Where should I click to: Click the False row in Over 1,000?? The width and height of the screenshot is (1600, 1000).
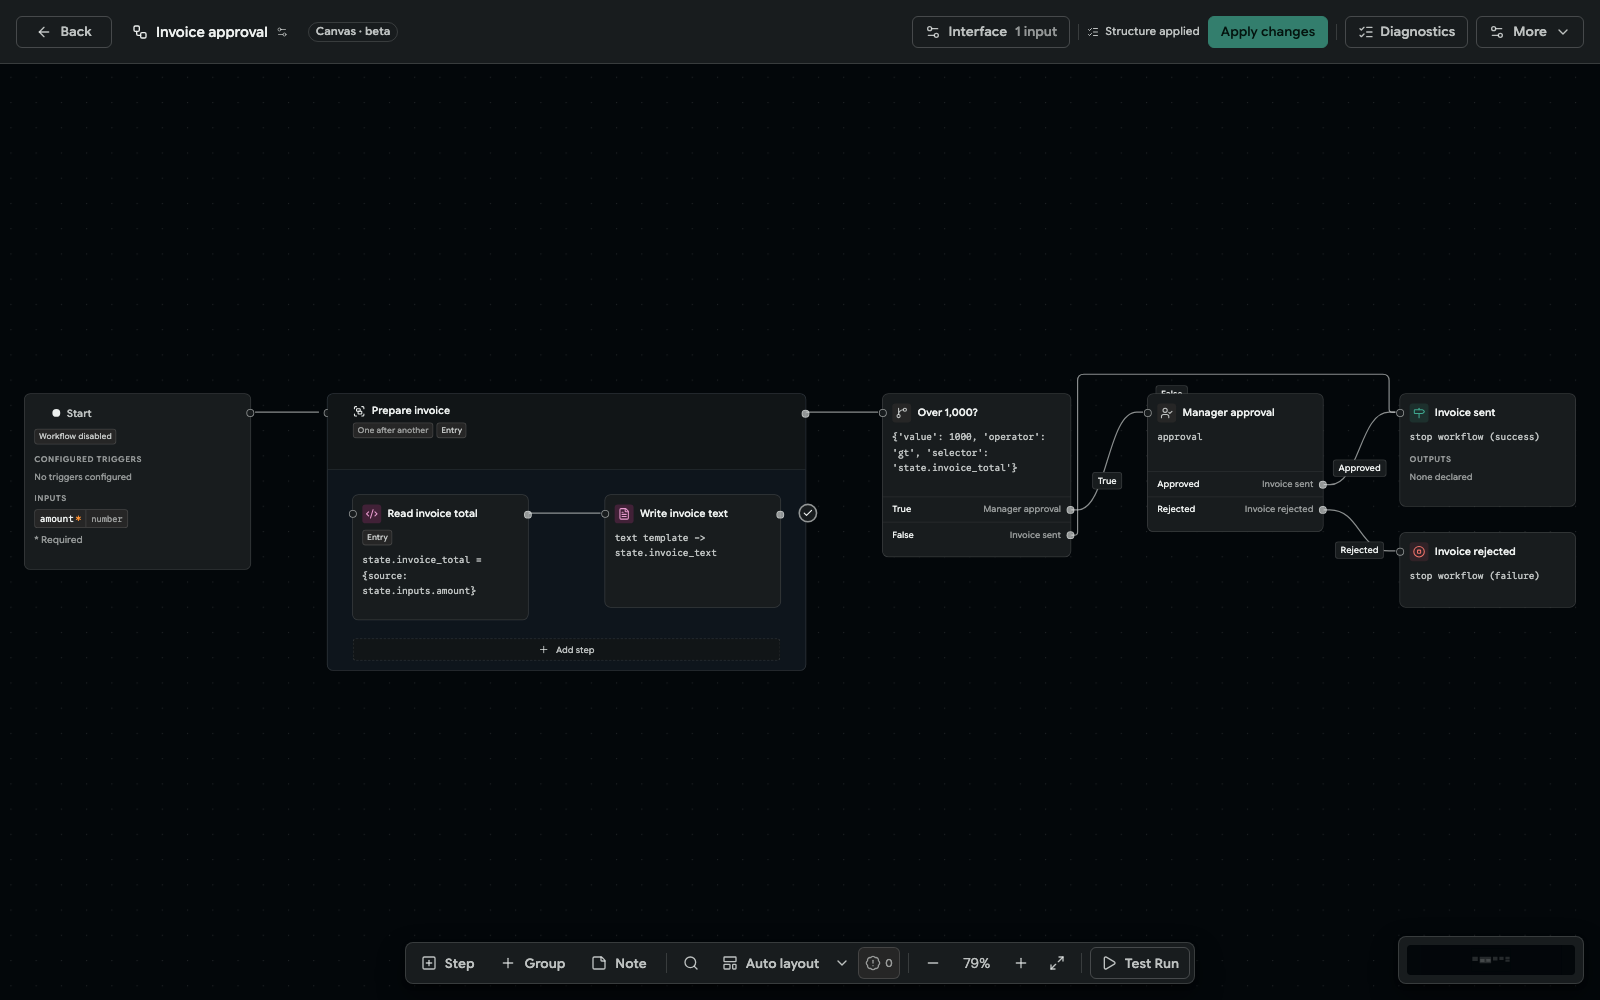click(977, 535)
